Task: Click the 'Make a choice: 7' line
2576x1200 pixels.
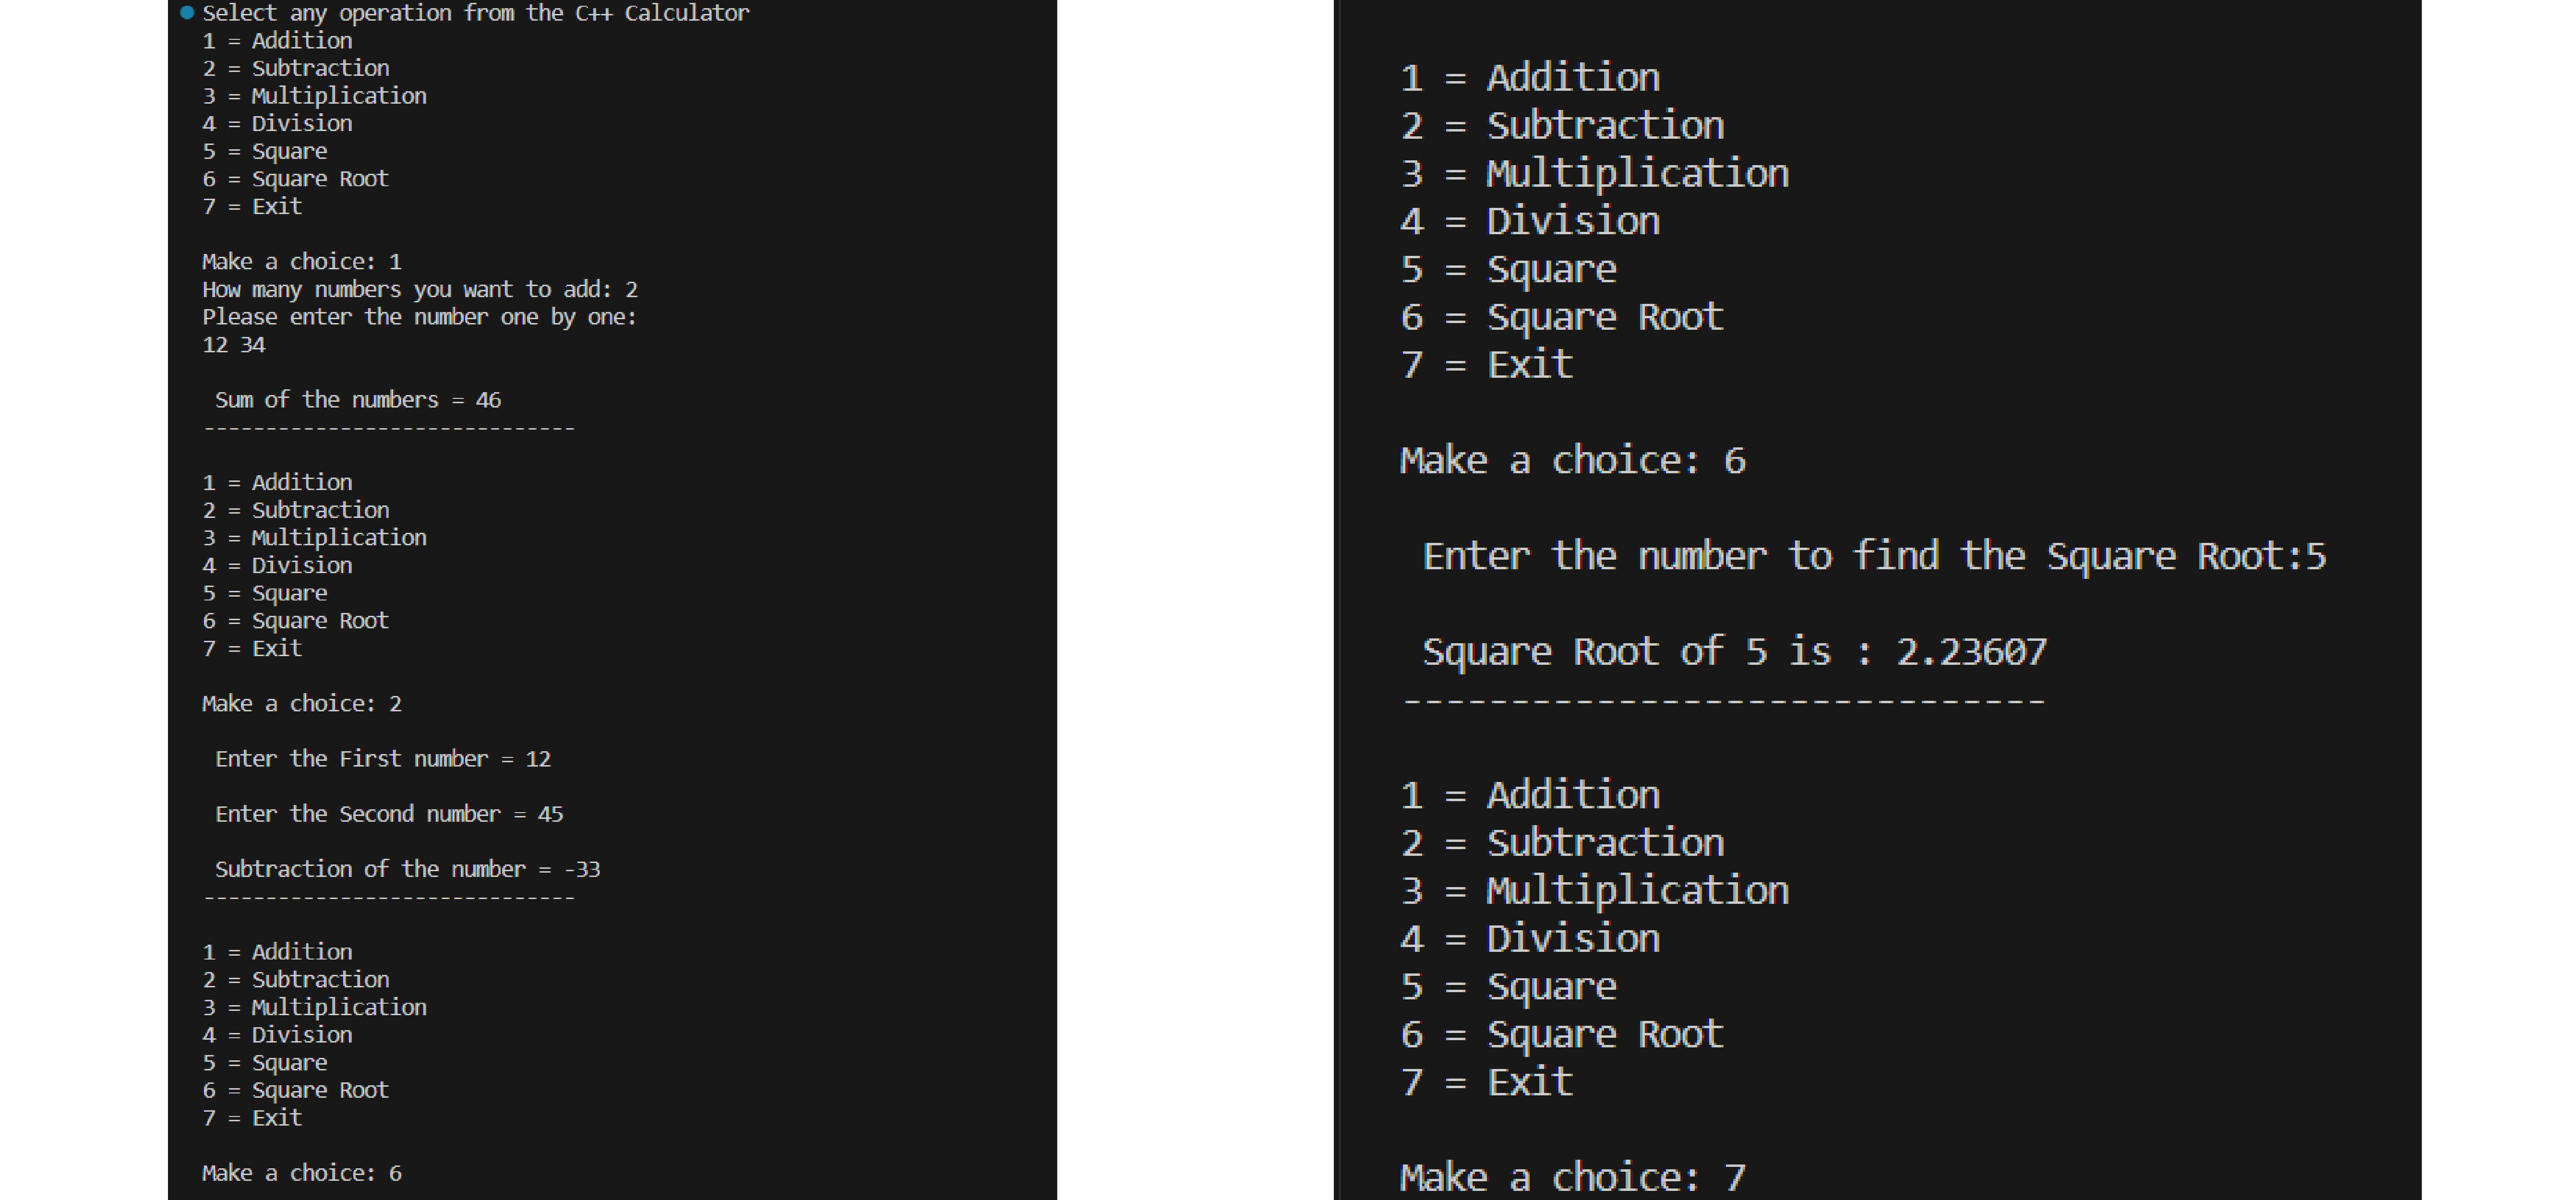Action: click(x=1572, y=1178)
